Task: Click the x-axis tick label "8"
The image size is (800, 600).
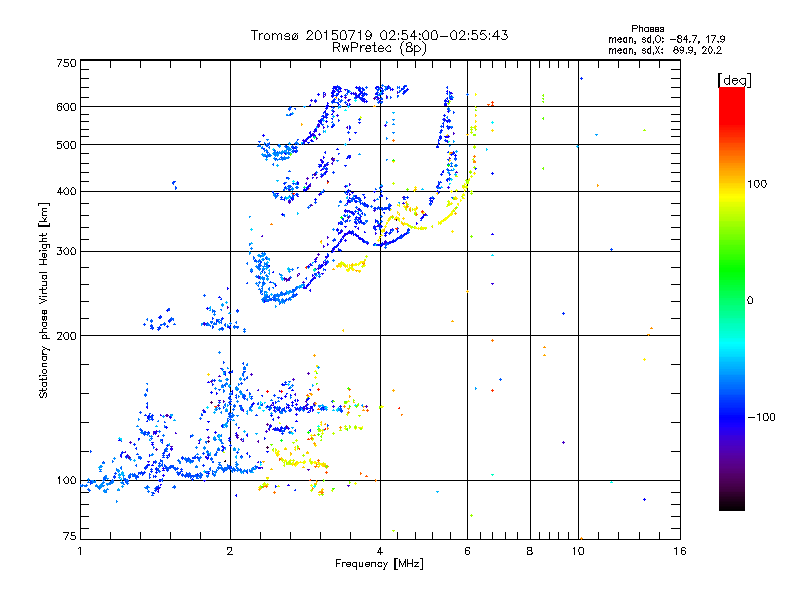Action: (530, 551)
